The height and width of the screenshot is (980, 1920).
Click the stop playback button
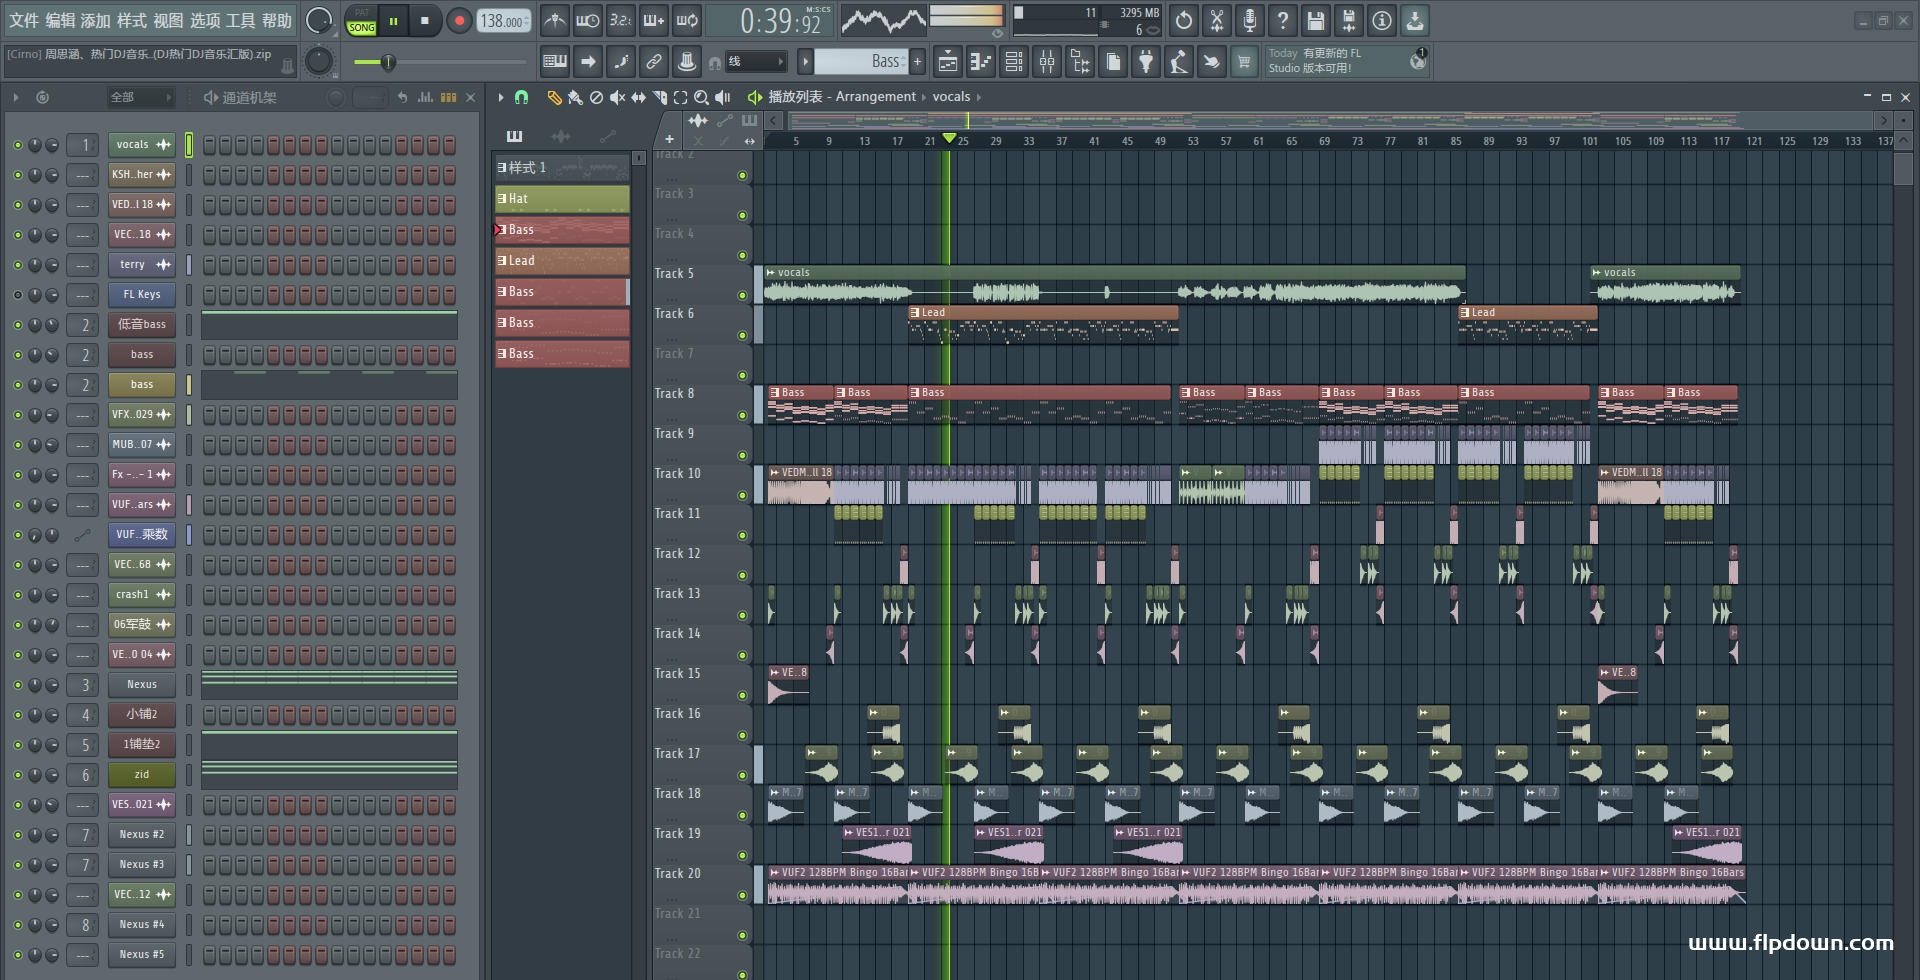click(425, 20)
